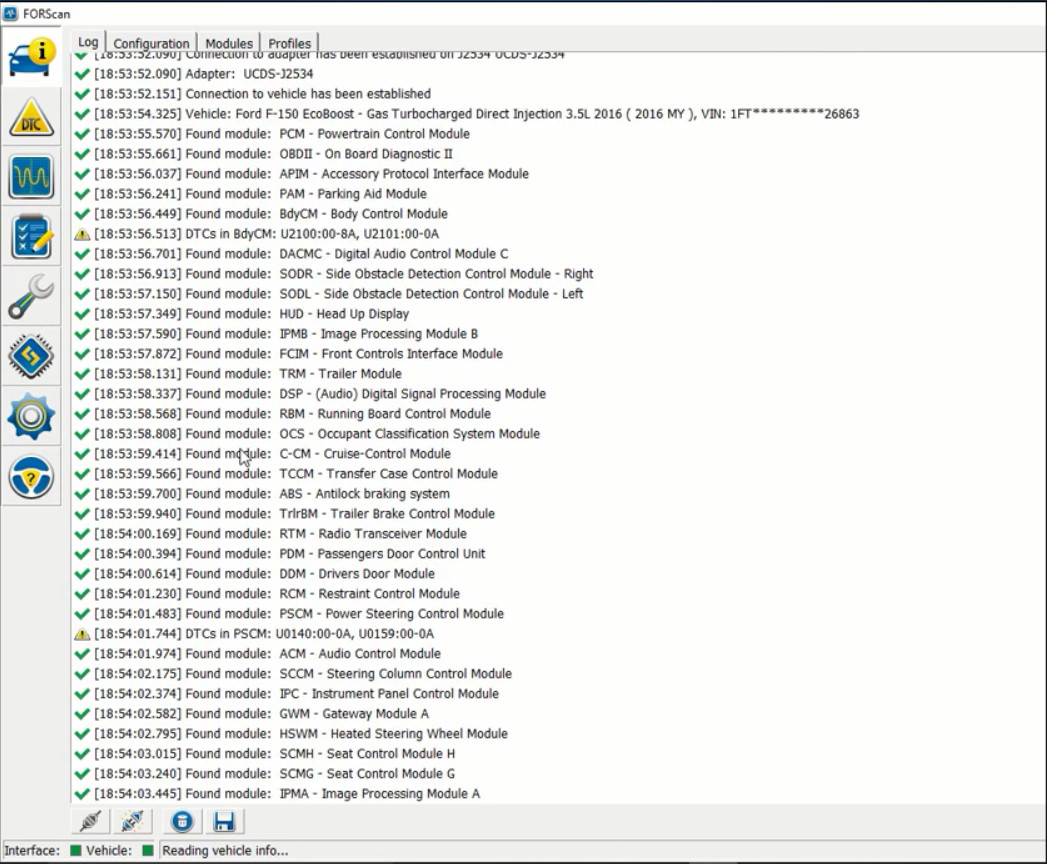
Task: Click the green Interface status indicator
Action: [75, 850]
